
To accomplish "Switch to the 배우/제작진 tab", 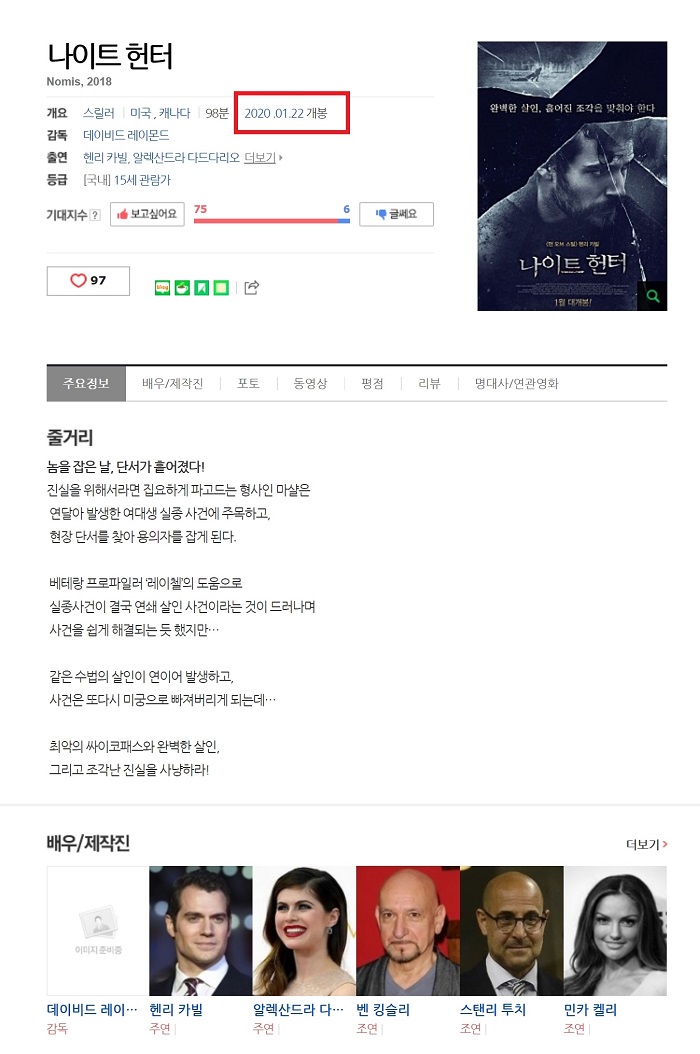I will tap(173, 384).
